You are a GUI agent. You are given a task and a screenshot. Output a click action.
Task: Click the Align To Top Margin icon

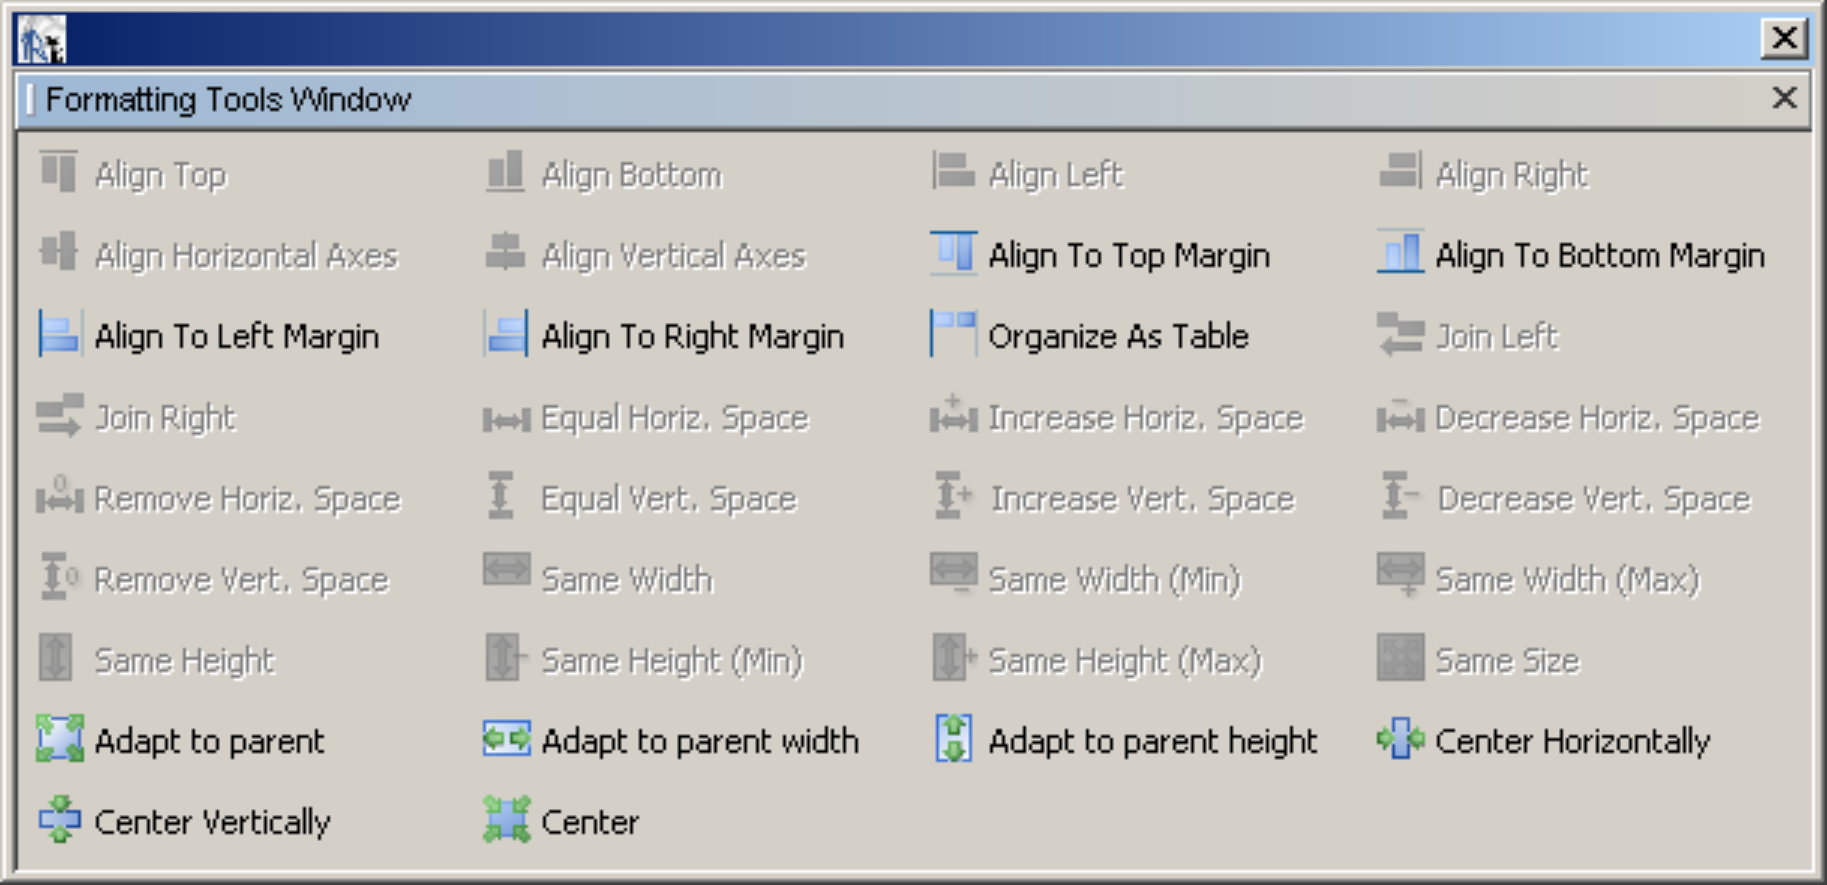click(953, 254)
